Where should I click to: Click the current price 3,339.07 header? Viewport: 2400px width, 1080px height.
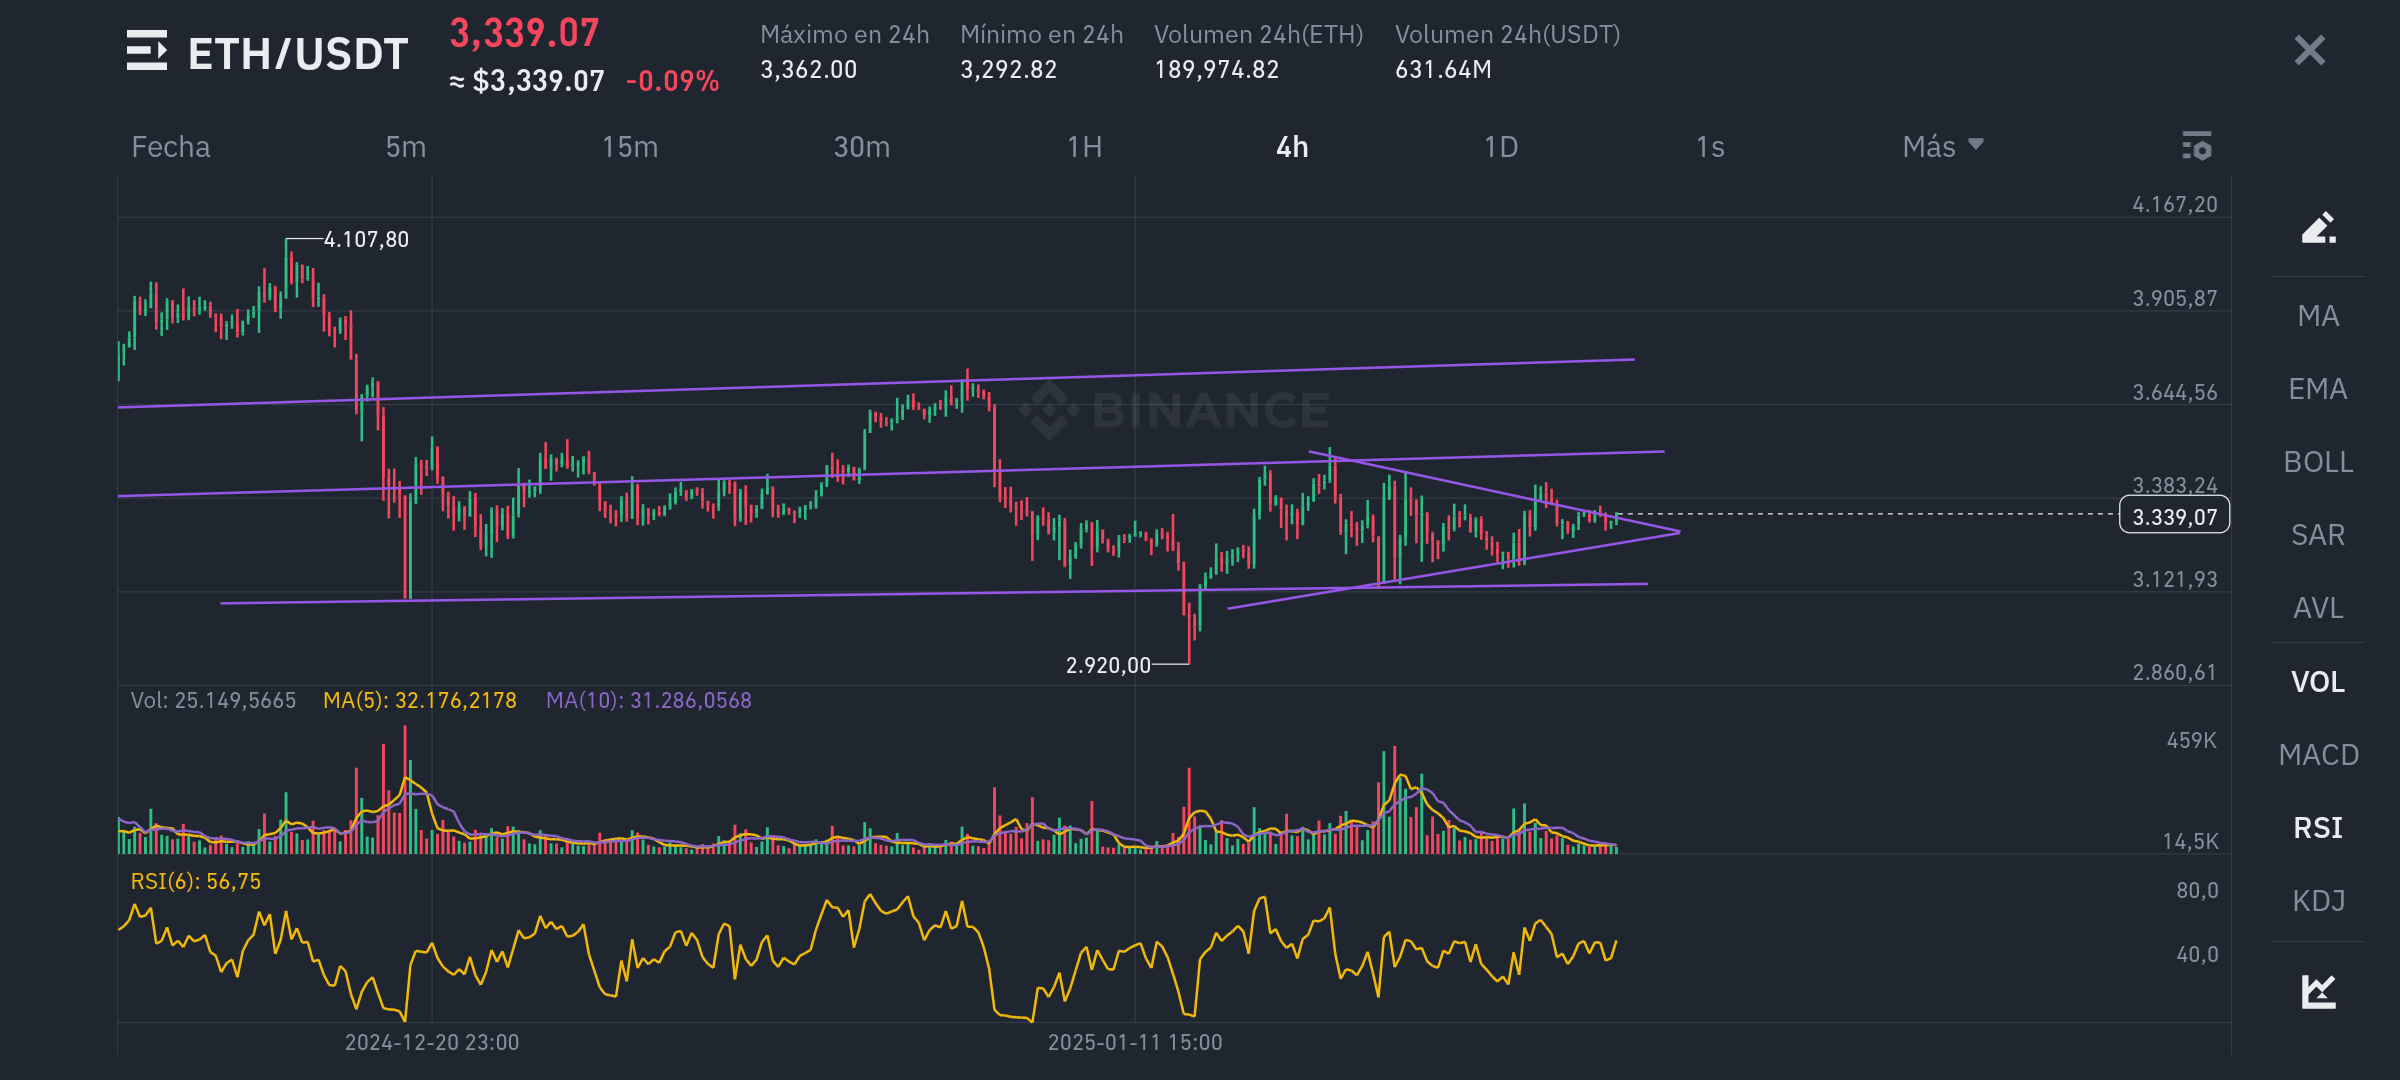[524, 33]
